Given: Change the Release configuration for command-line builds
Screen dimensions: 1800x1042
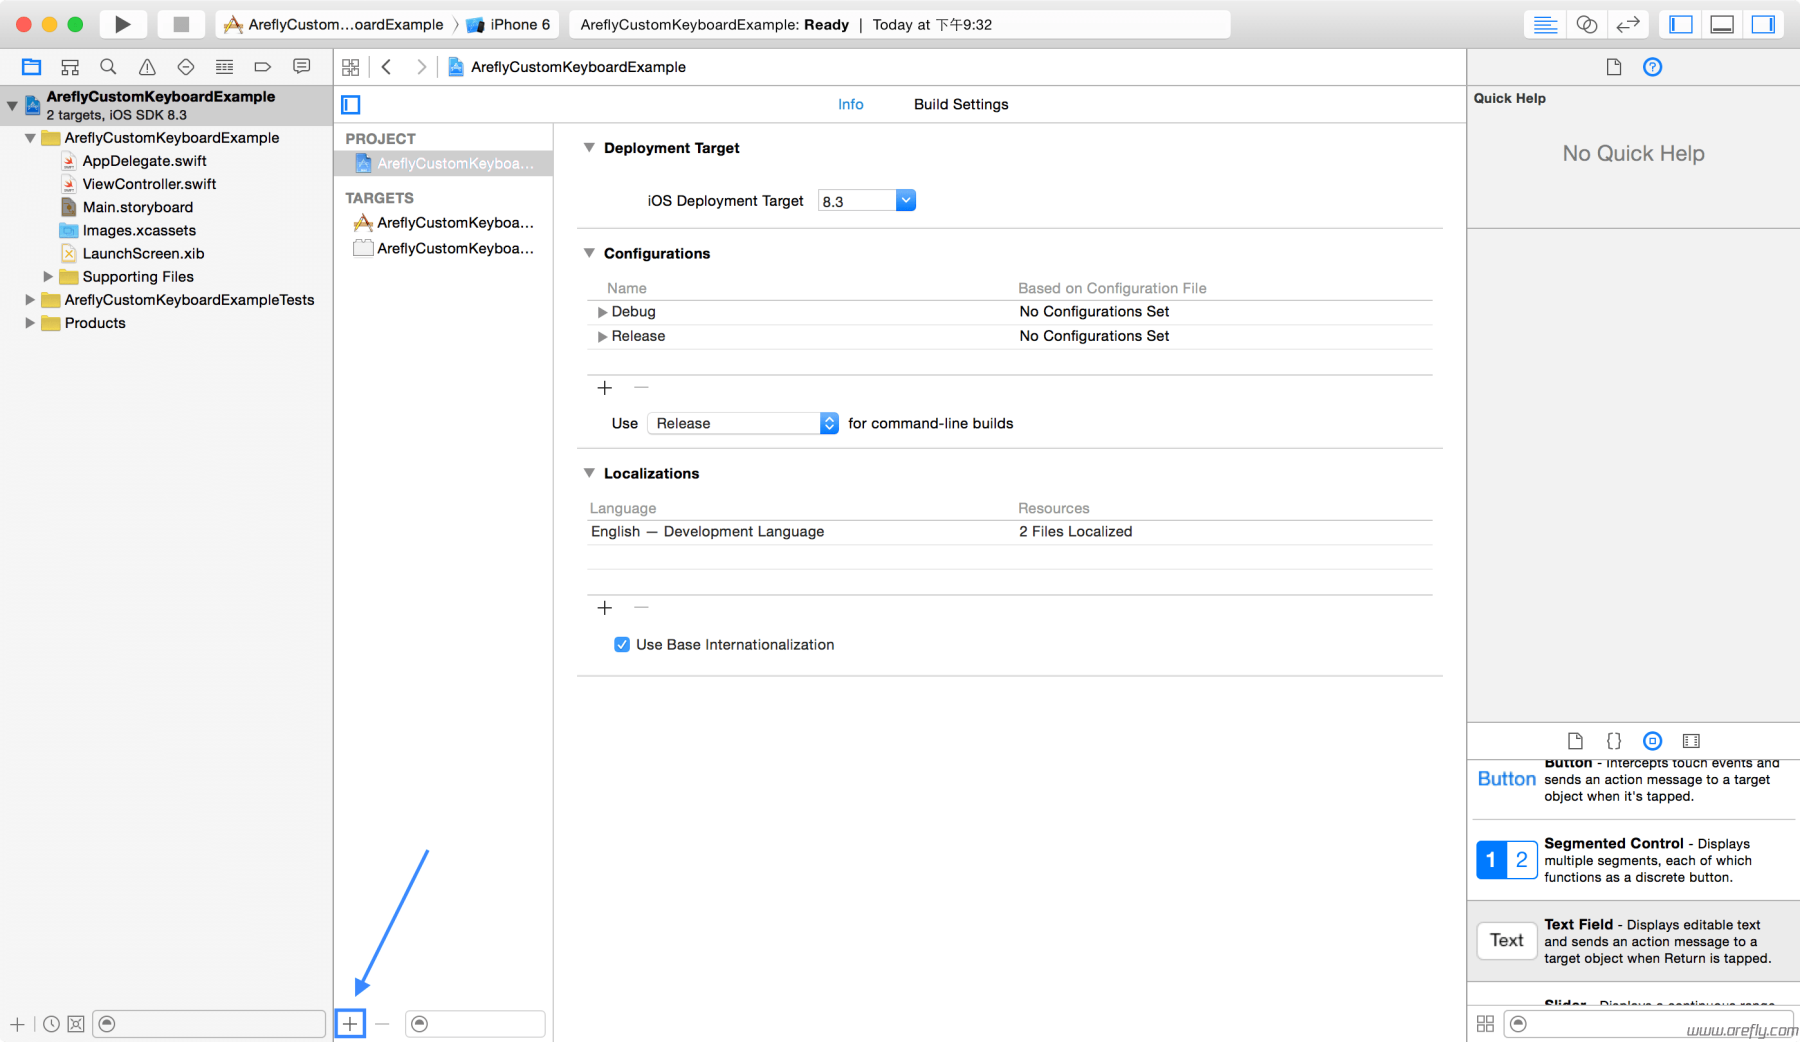Looking at the screenshot, I should (828, 423).
